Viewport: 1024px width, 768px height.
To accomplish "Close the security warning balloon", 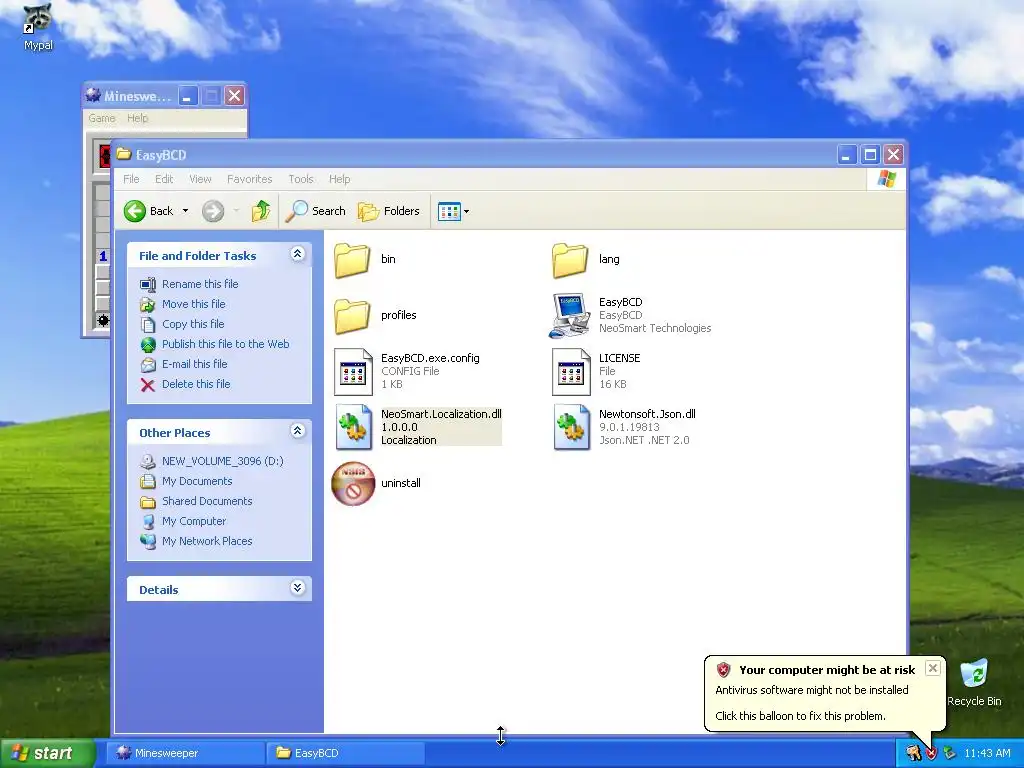I will click(933, 667).
